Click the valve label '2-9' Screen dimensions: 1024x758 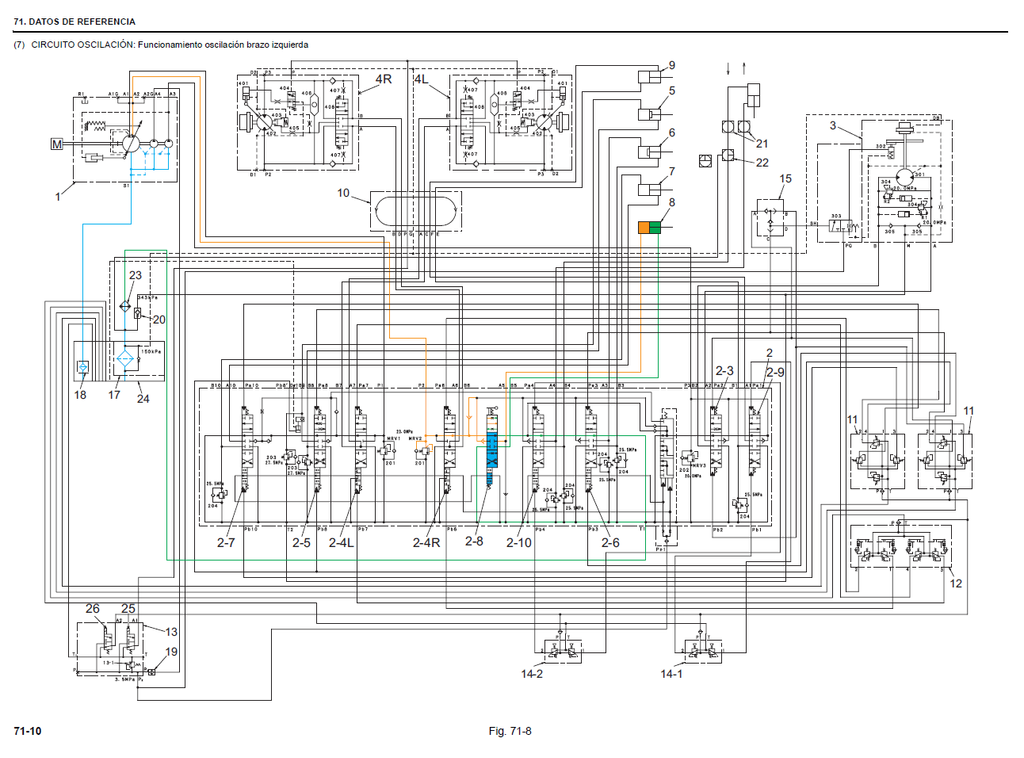[x=775, y=372]
